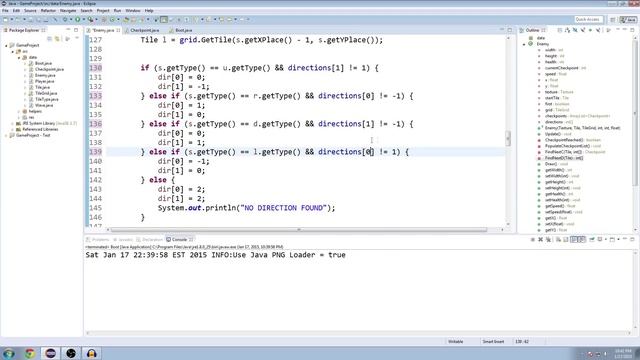
Task: Open the Javadoc tab
Action: tap(123, 240)
